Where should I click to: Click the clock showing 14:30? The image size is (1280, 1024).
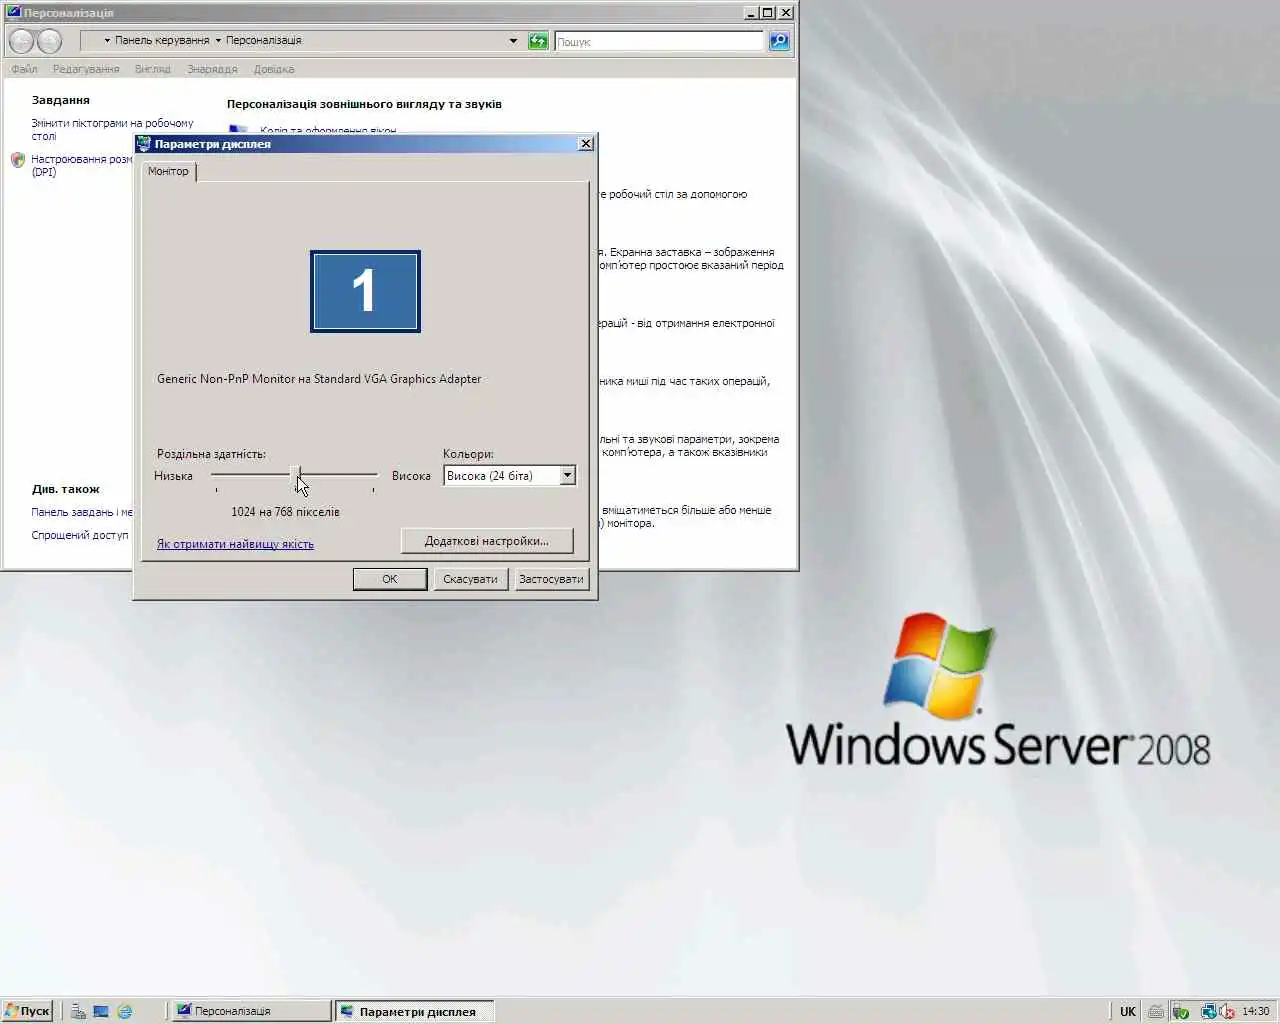1256,1011
